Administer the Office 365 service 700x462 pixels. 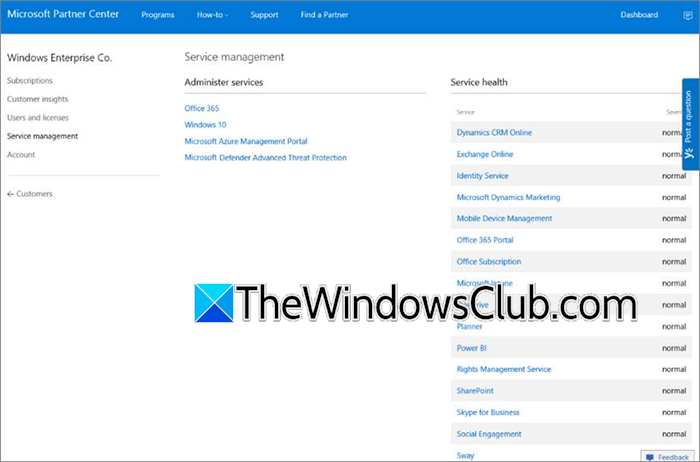click(x=202, y=108)
